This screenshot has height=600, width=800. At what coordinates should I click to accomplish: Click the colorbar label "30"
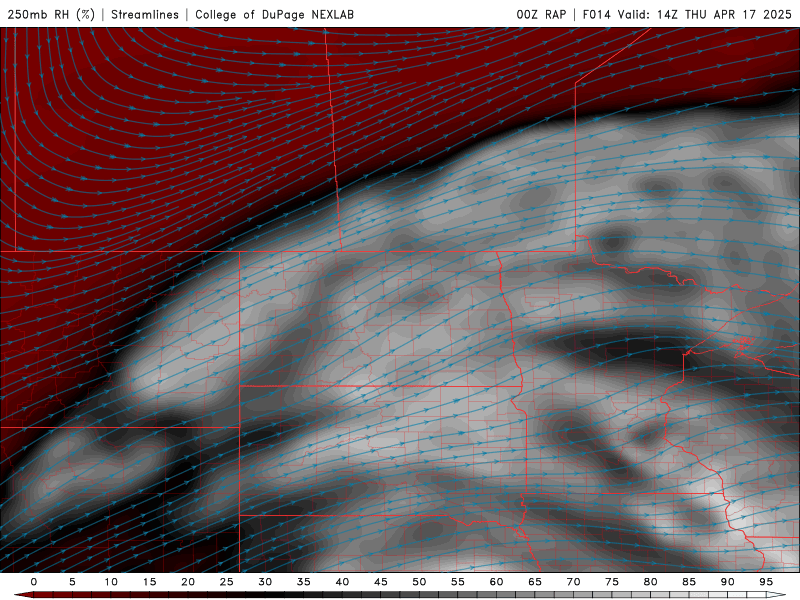(x=265, y=582)
